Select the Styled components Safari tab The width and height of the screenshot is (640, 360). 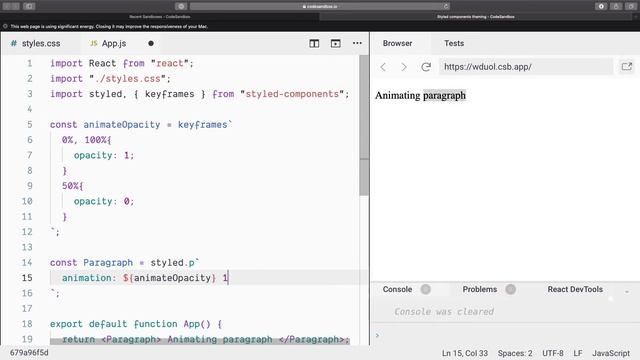[476, 17]
